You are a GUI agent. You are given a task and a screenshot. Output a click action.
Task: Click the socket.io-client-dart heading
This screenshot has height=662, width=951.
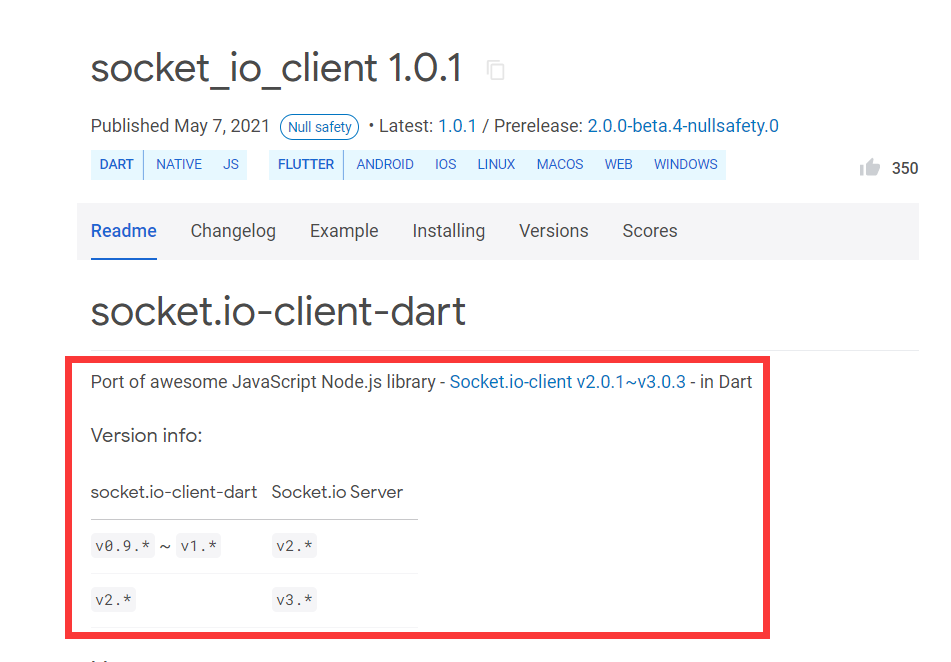click(x=278, y=311)
